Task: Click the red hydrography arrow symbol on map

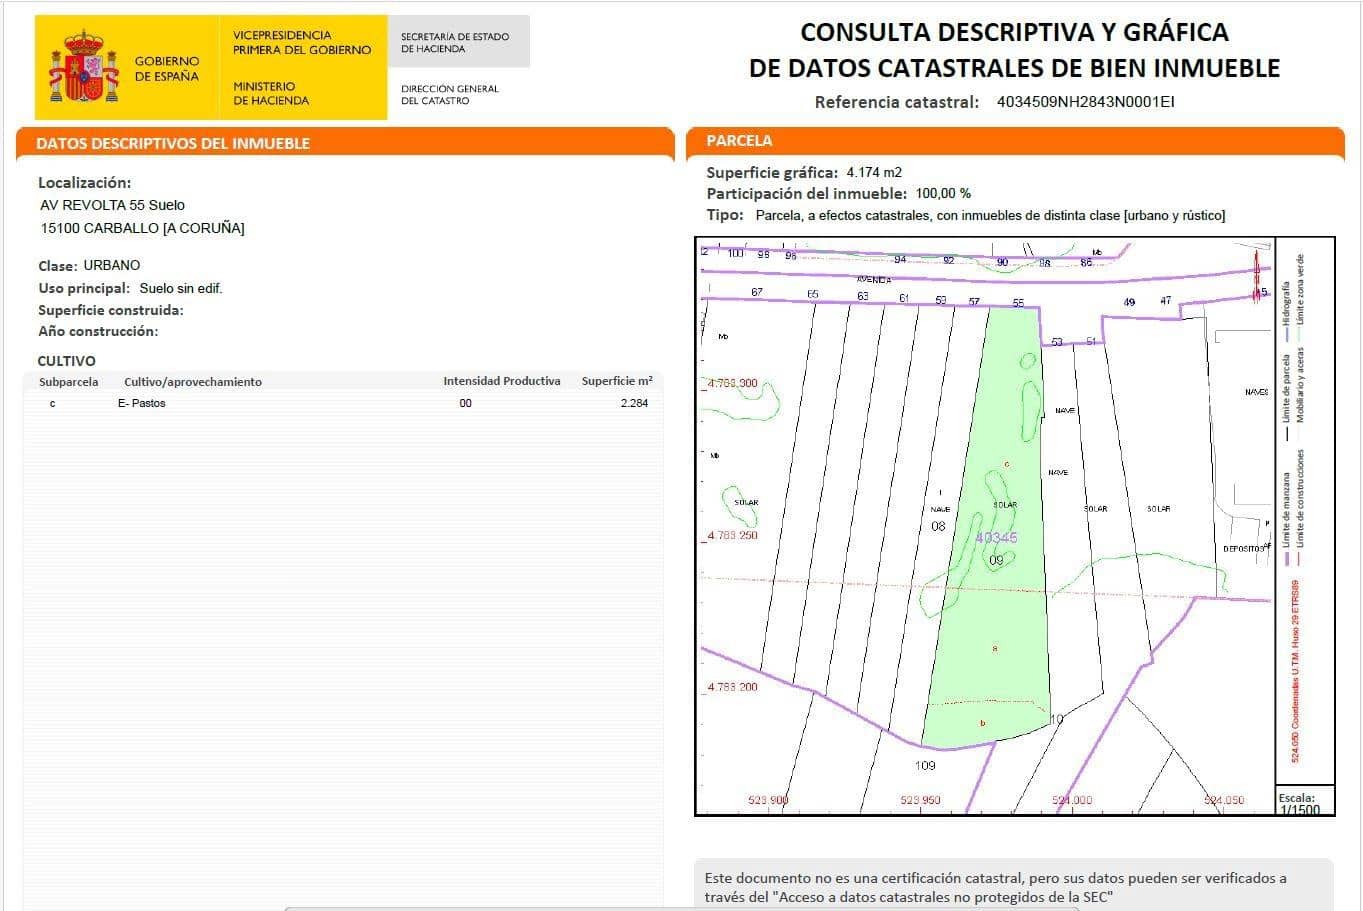Action: coord(1257,270)
